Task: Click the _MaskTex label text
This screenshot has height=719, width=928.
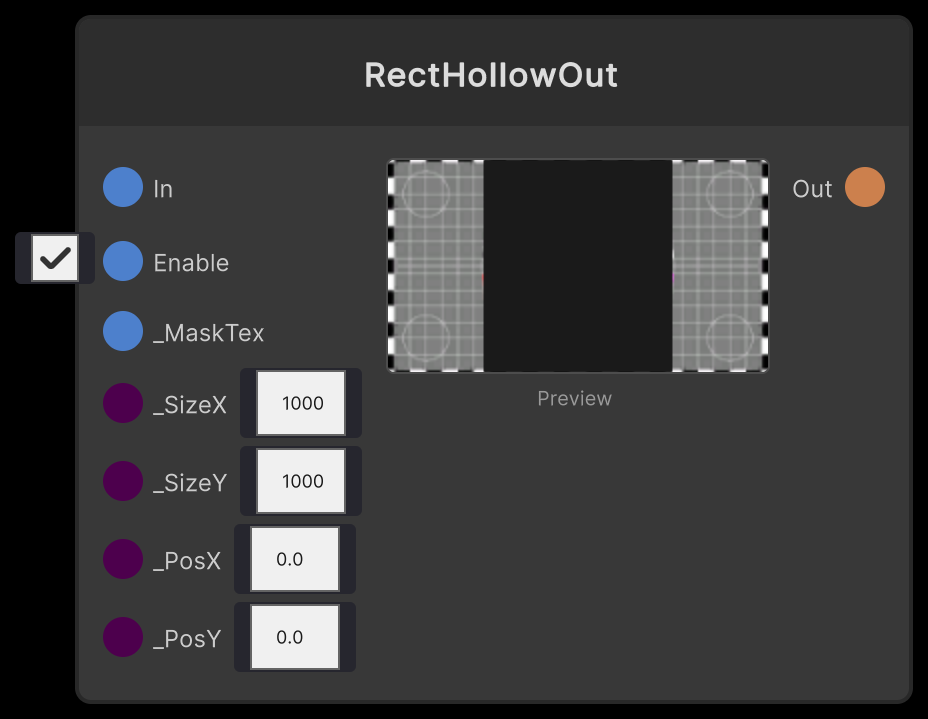Action: click(x=209, y=332)
